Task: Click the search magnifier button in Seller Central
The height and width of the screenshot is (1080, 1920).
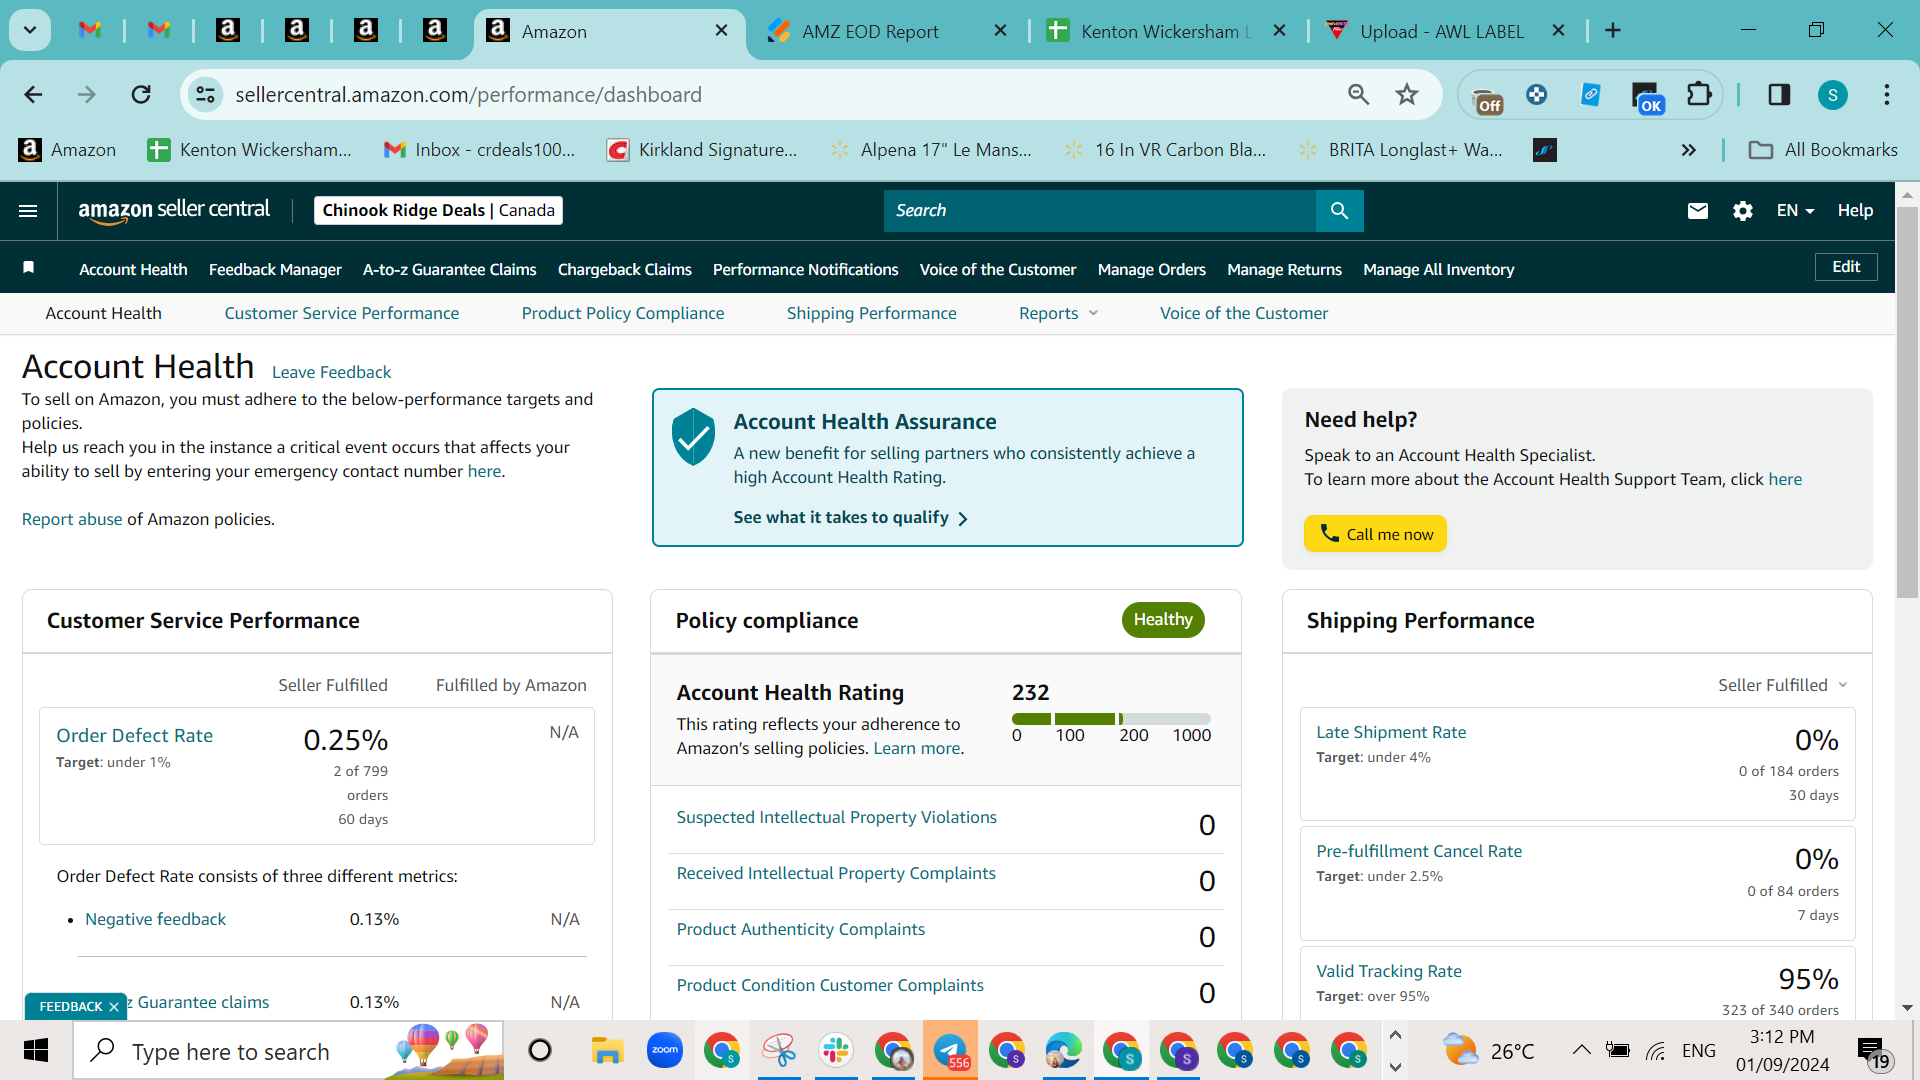Action: point(1339,211)
